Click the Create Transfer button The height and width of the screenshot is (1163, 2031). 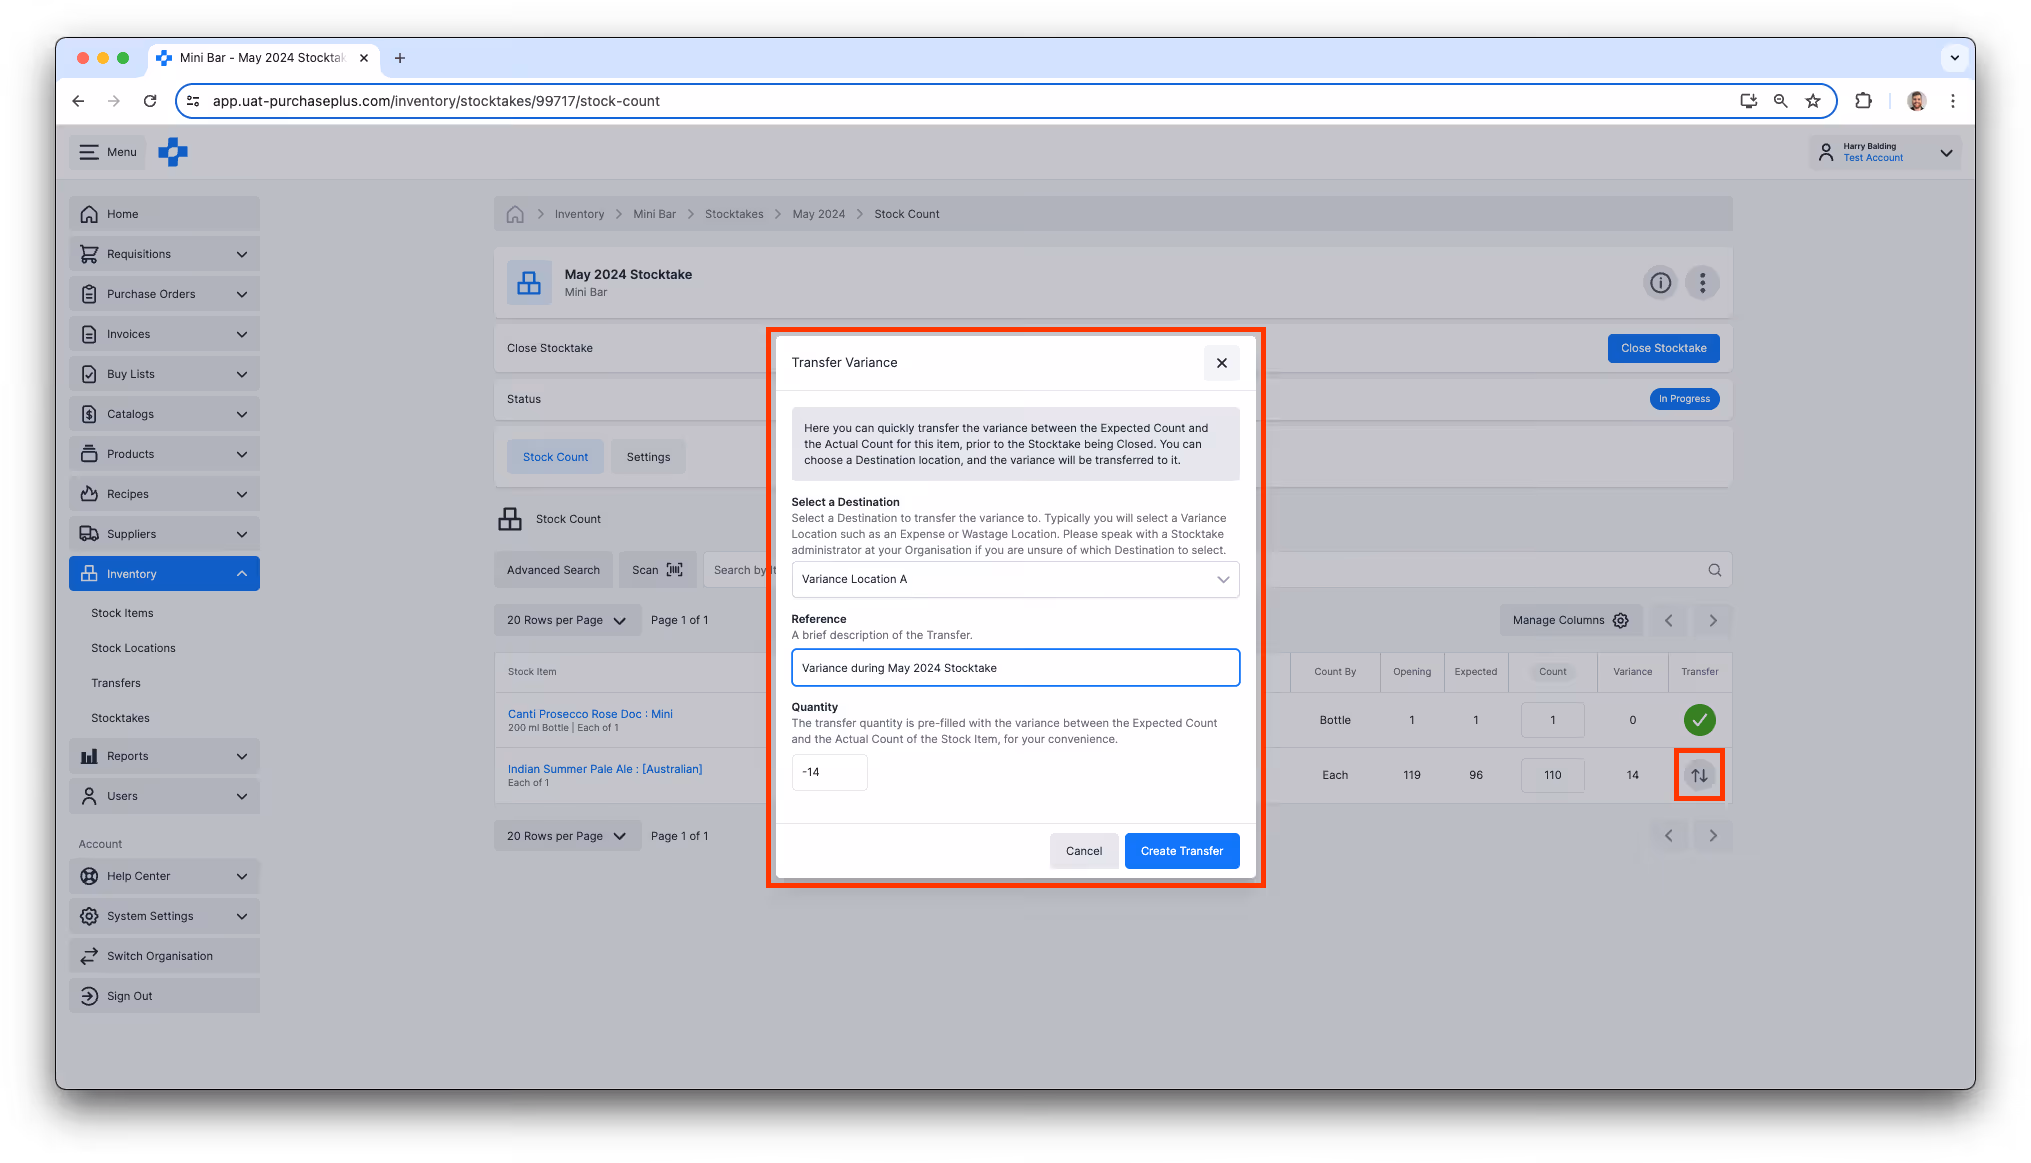click(1181, 851)
